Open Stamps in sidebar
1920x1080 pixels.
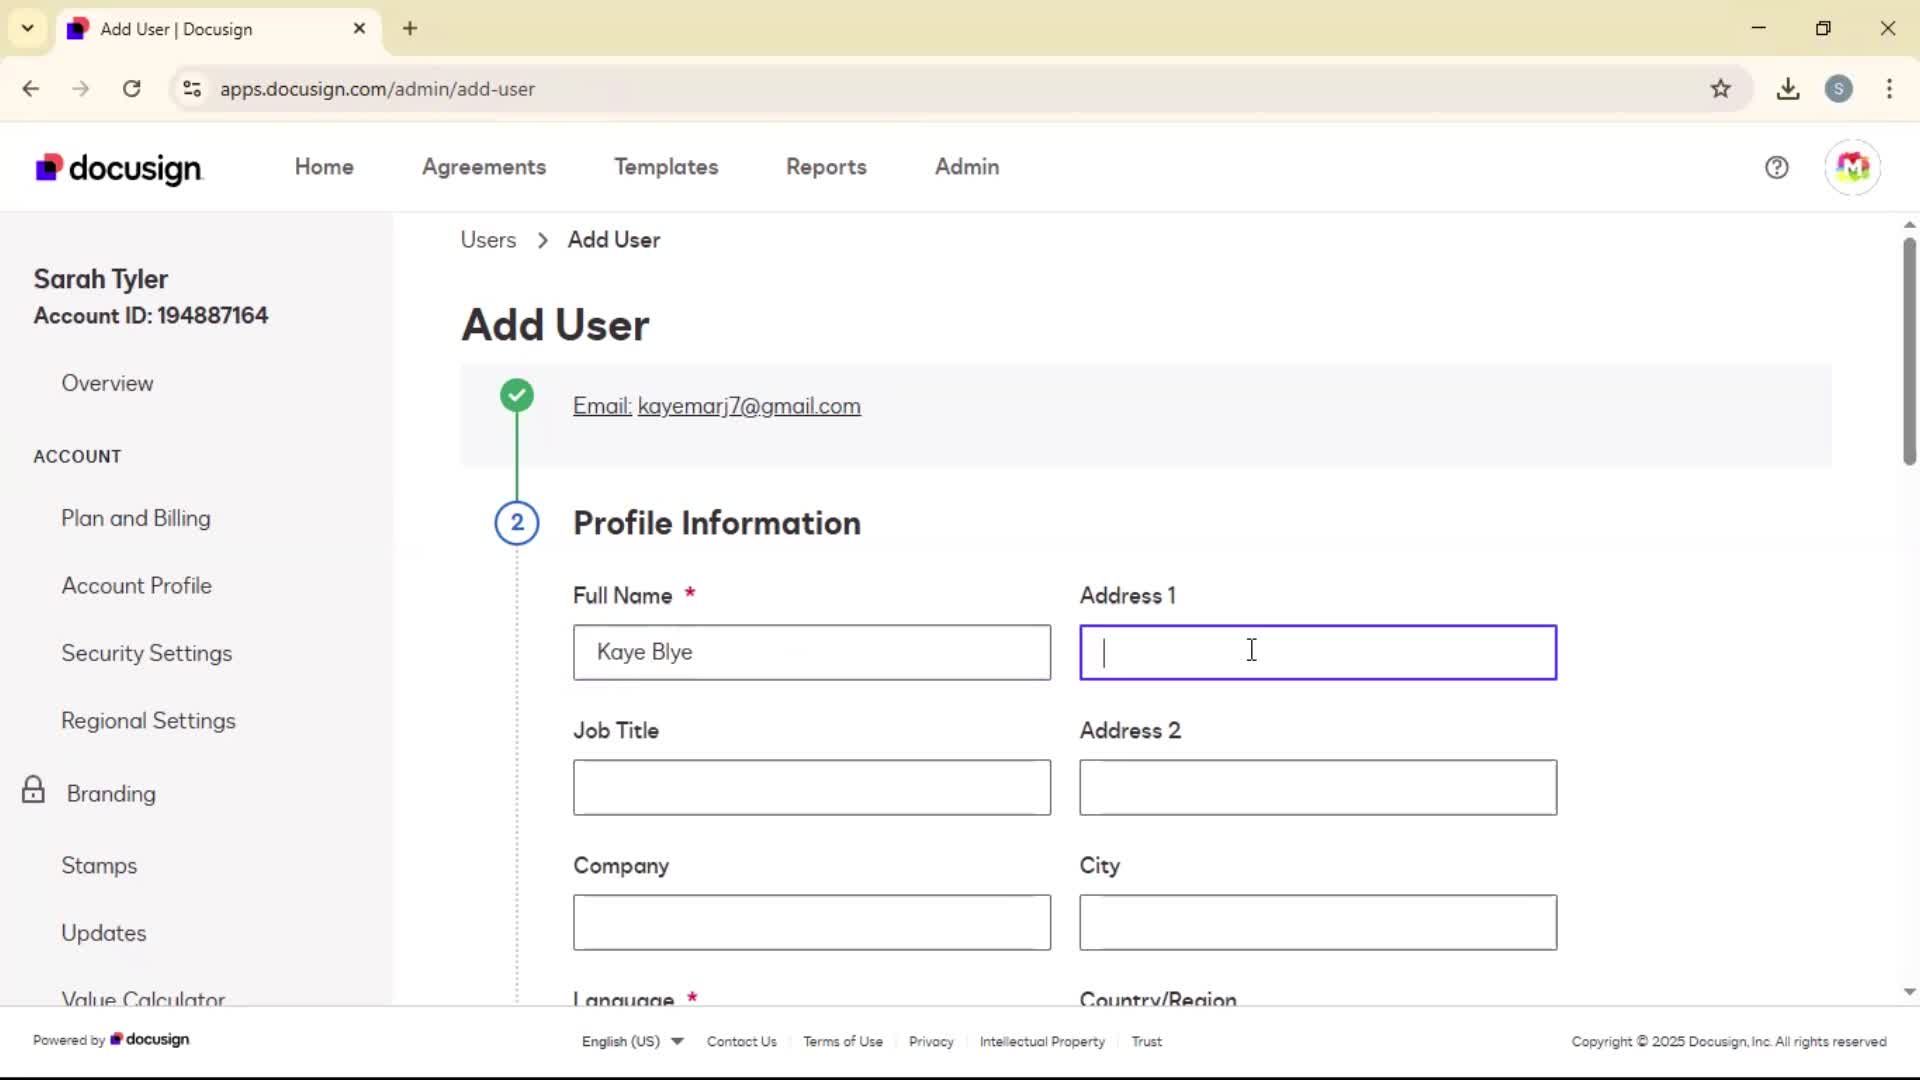click(x=99, y=865)
